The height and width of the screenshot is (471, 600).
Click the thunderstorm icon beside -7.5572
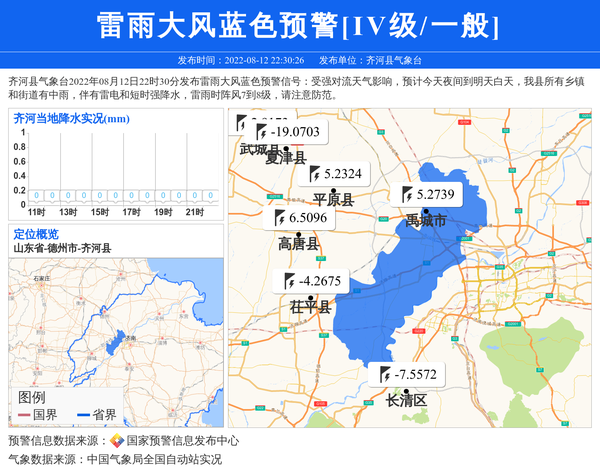pos(387,375)
